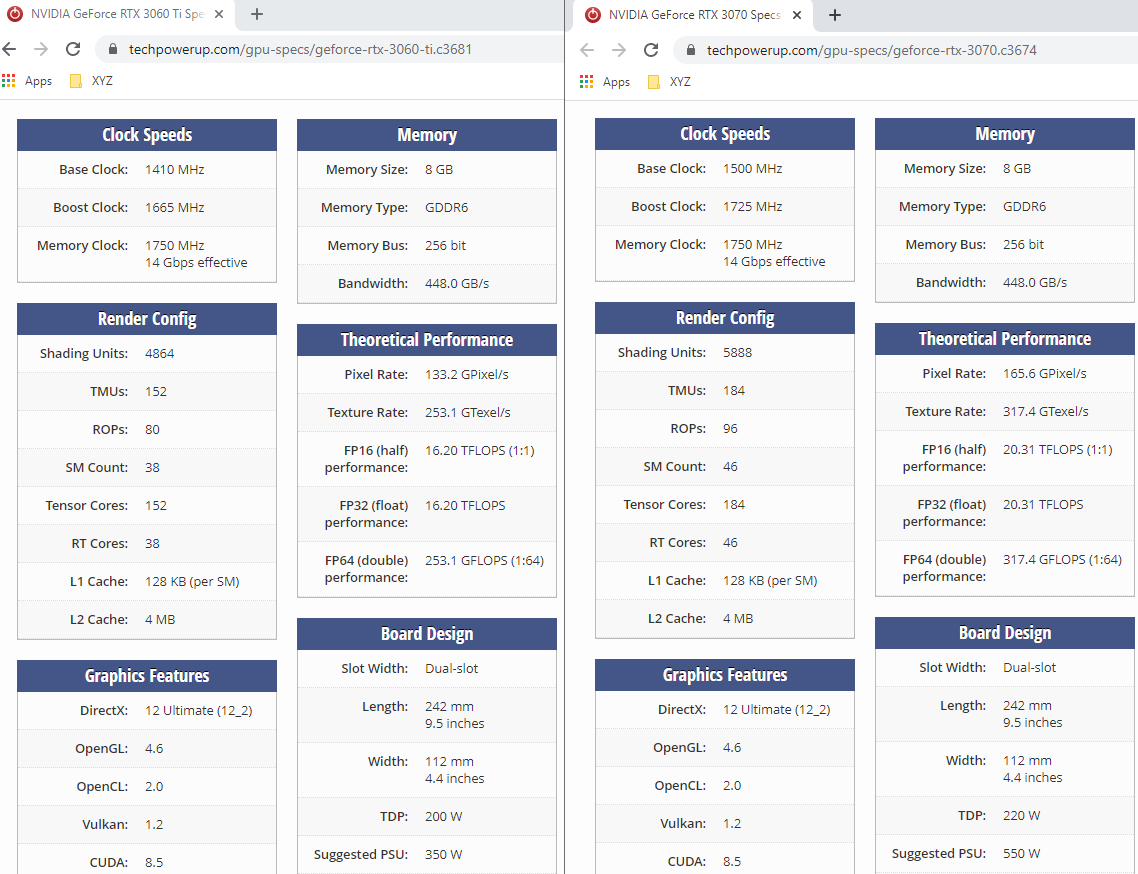Click the lock icon in the 3060 Ti address bar
The height and width of the screenshot is (874, 1138).
(112, 49)
